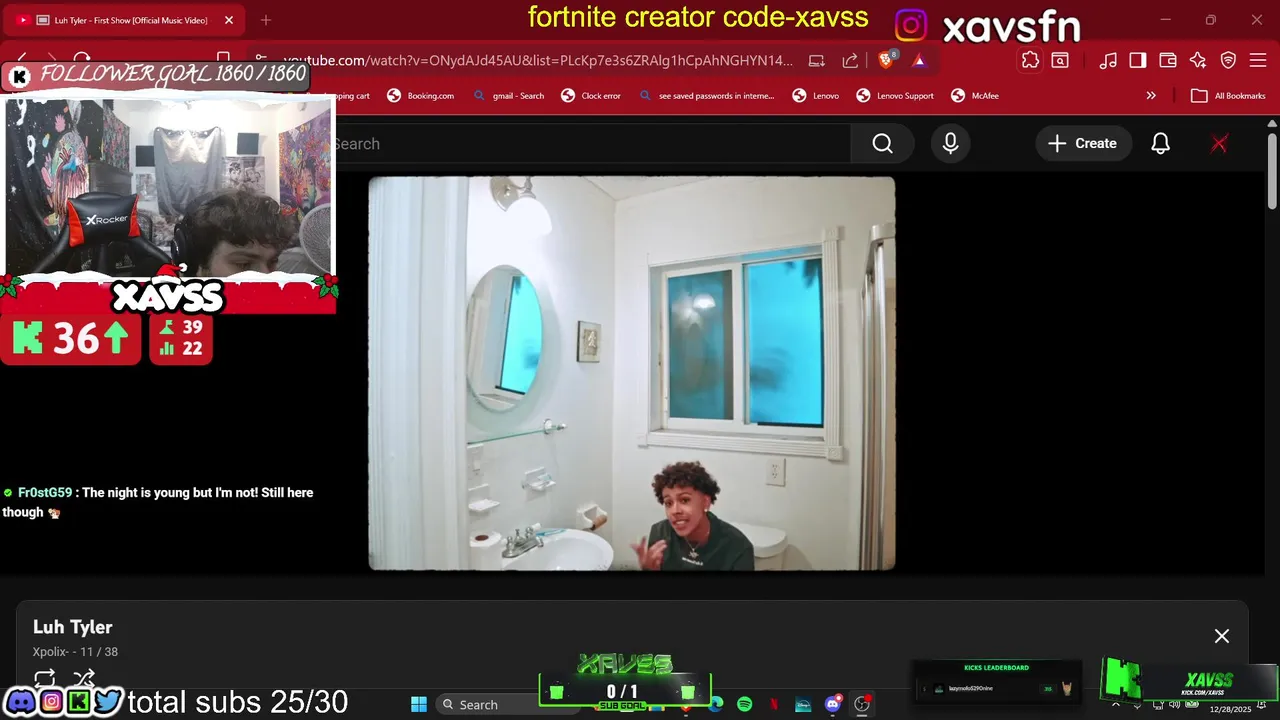Open YouTube notifications bell

pyautogui.click(x=1160, y=144)
